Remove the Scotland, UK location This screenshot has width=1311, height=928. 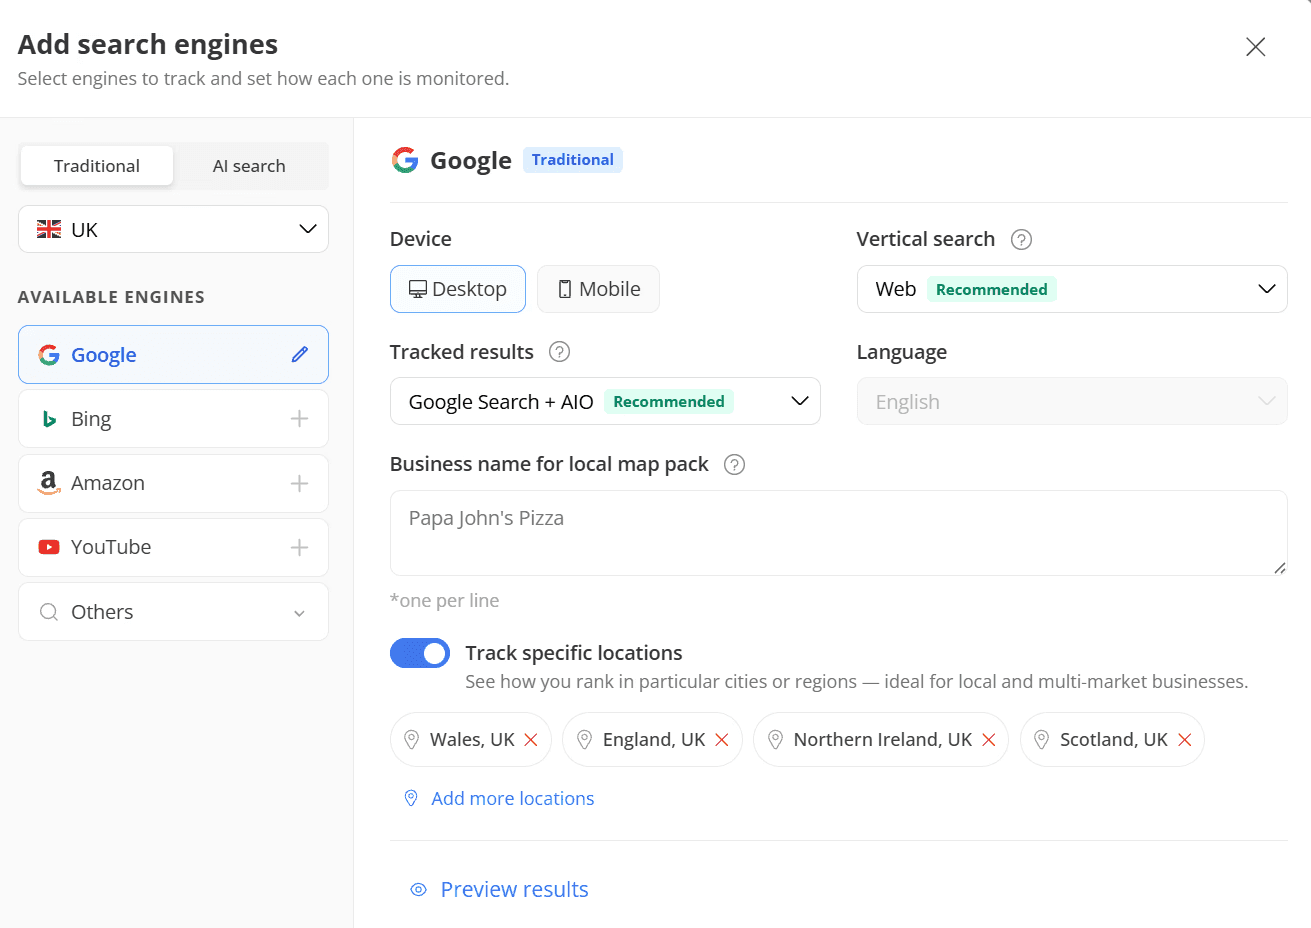(x=1185, y=740)
